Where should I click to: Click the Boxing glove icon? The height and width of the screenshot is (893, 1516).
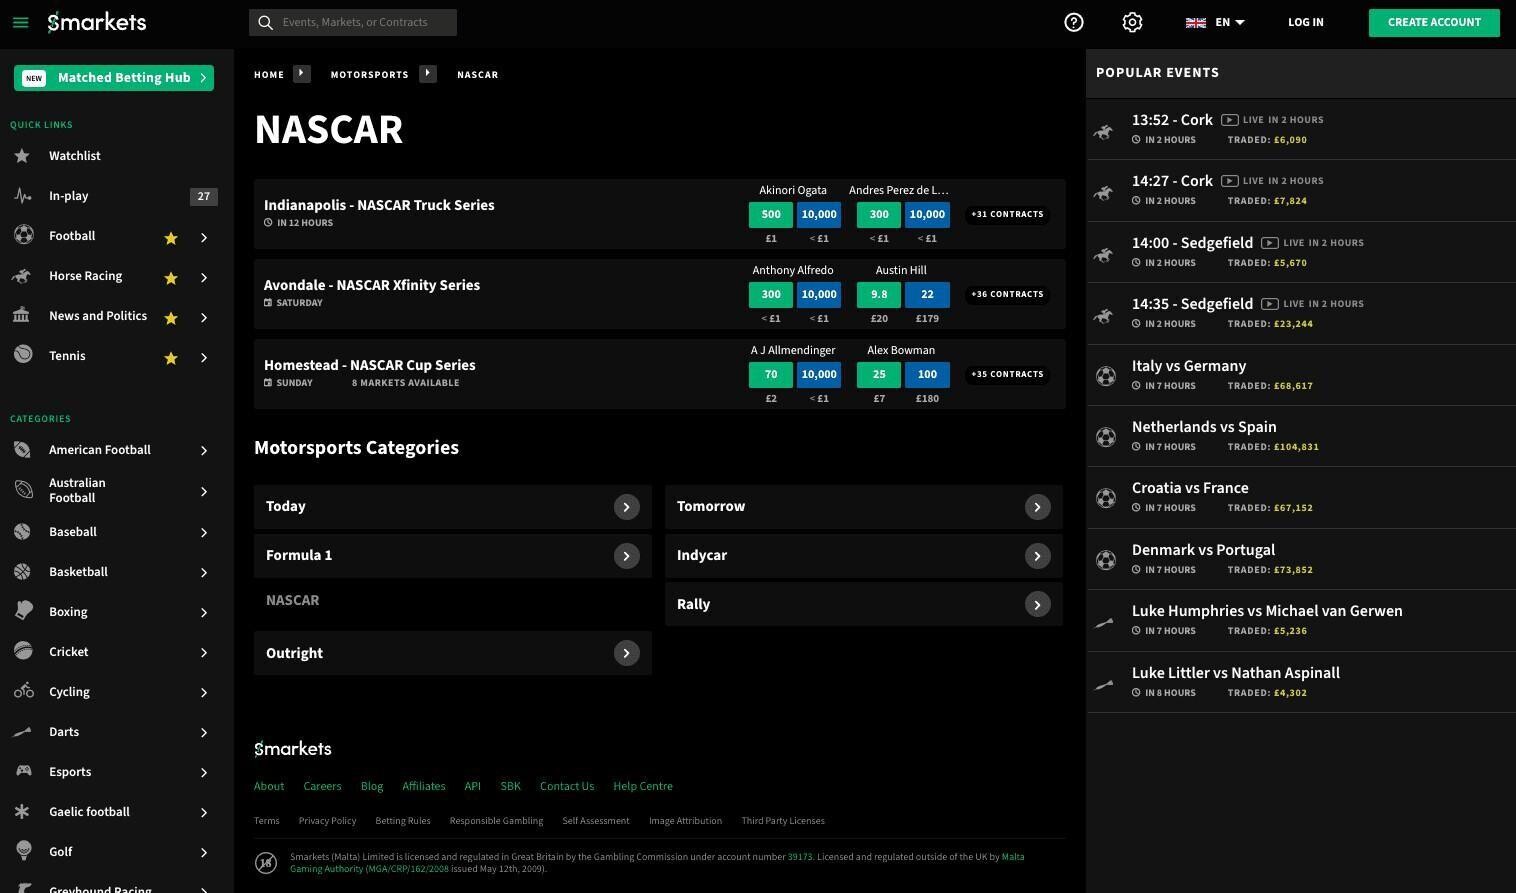point(24,611)
